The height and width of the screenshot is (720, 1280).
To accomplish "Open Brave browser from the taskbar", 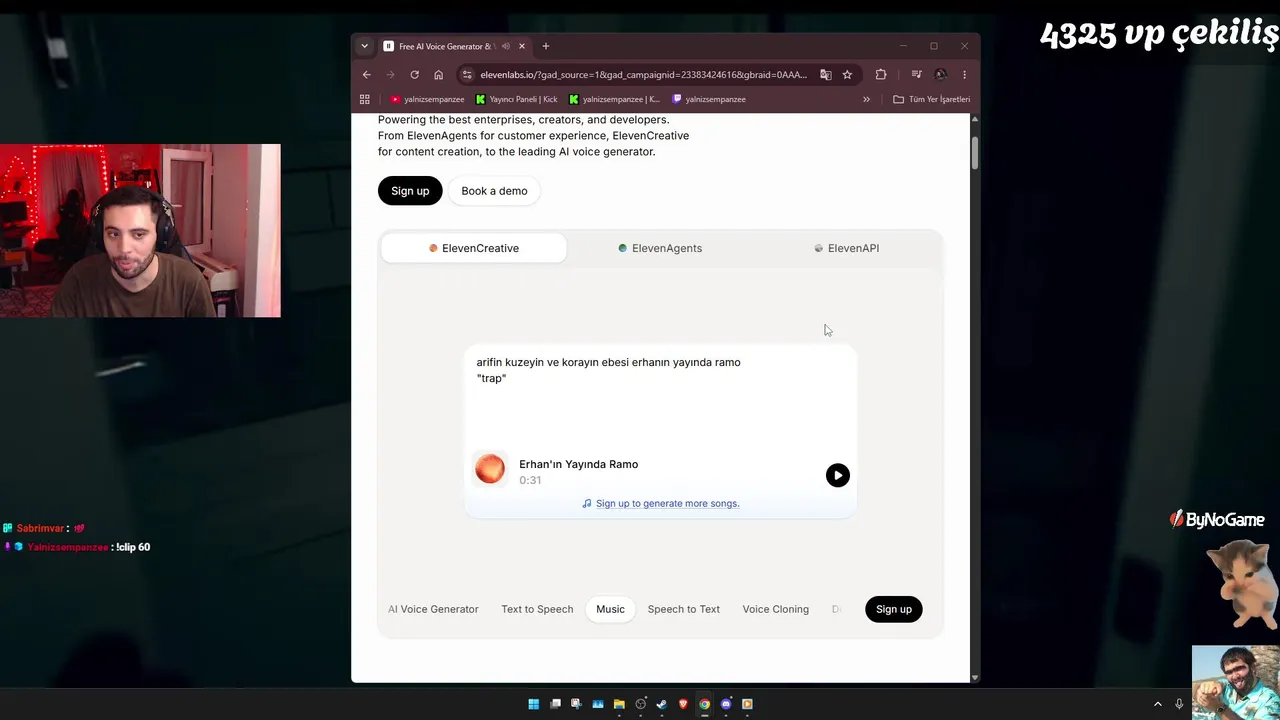I will click(x=684, y=704).
